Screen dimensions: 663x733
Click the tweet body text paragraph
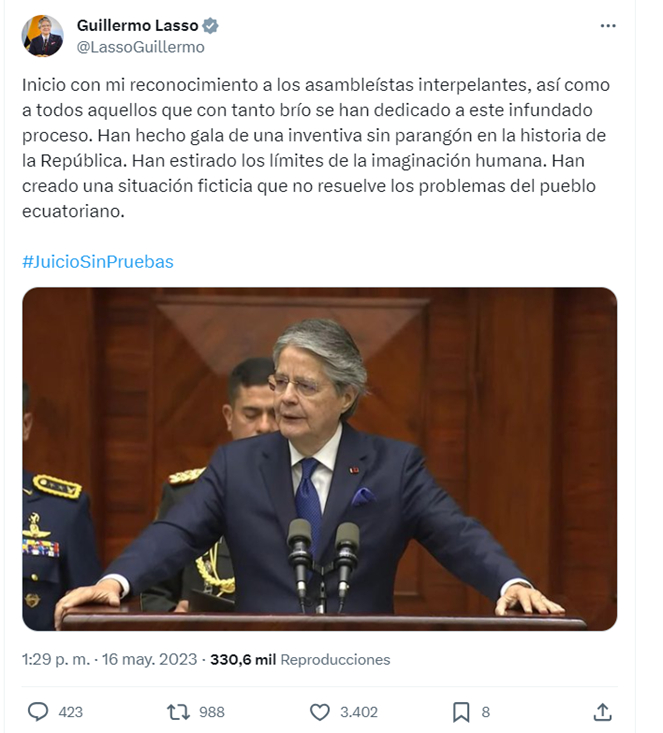(x=316, y=148)
